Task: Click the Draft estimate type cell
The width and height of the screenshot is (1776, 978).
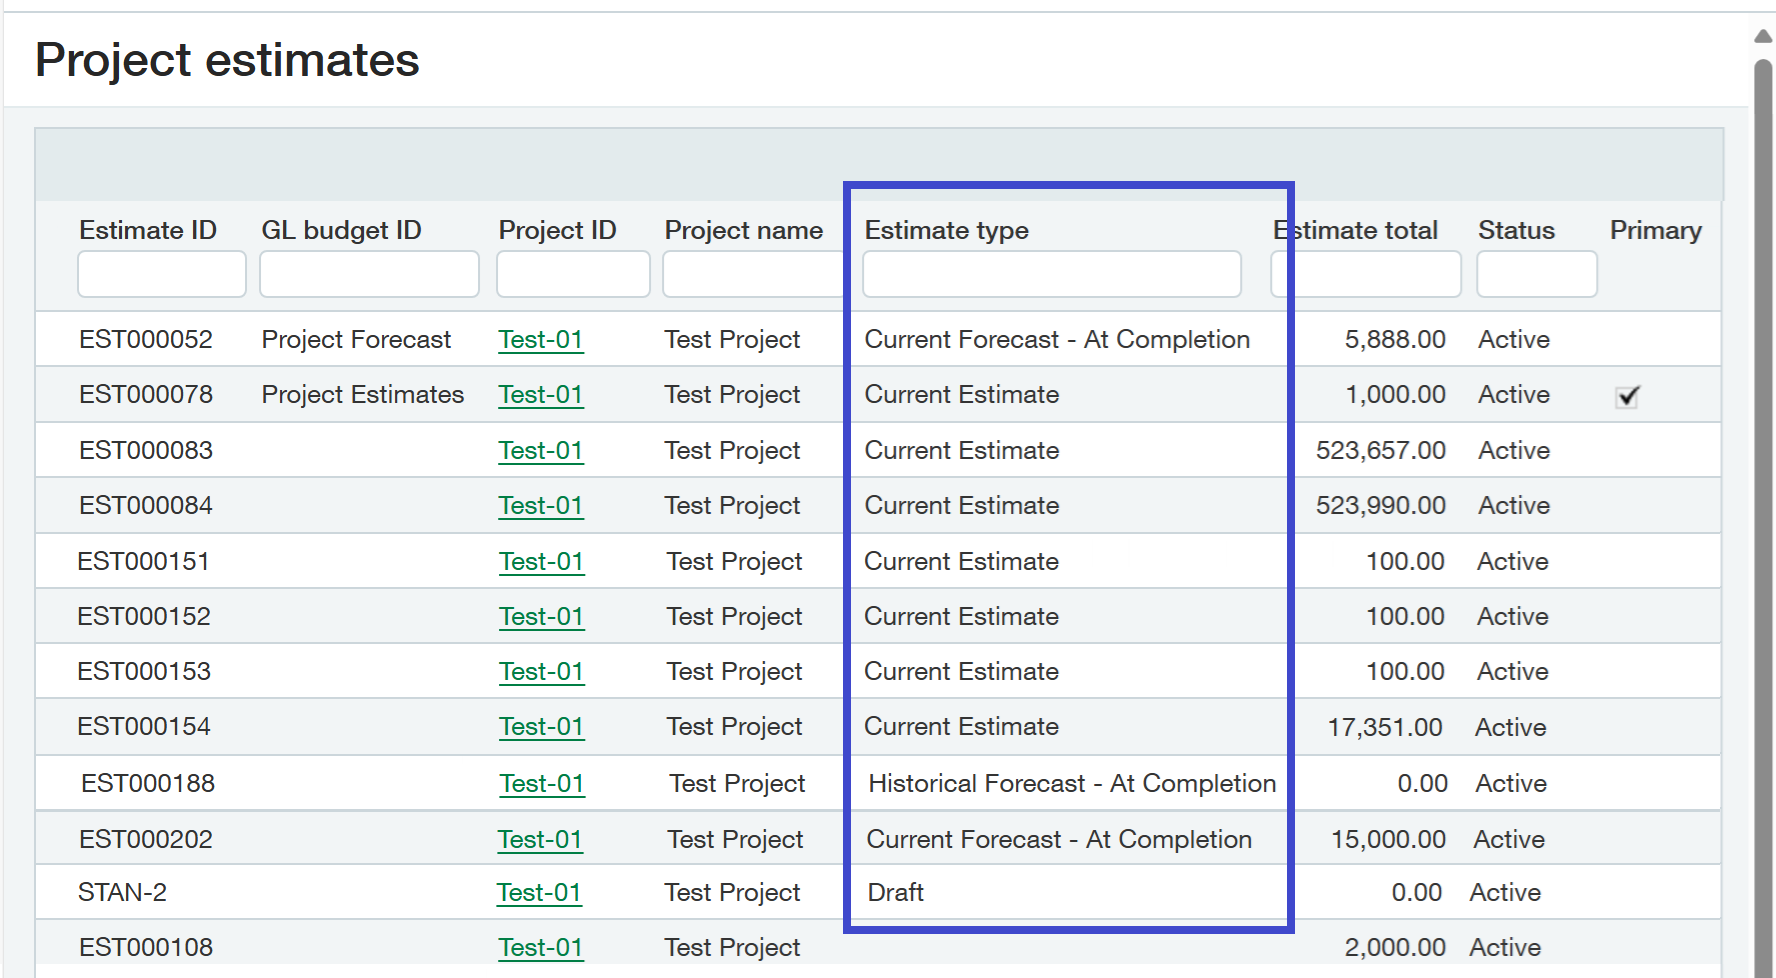Action: pos(896,893)
